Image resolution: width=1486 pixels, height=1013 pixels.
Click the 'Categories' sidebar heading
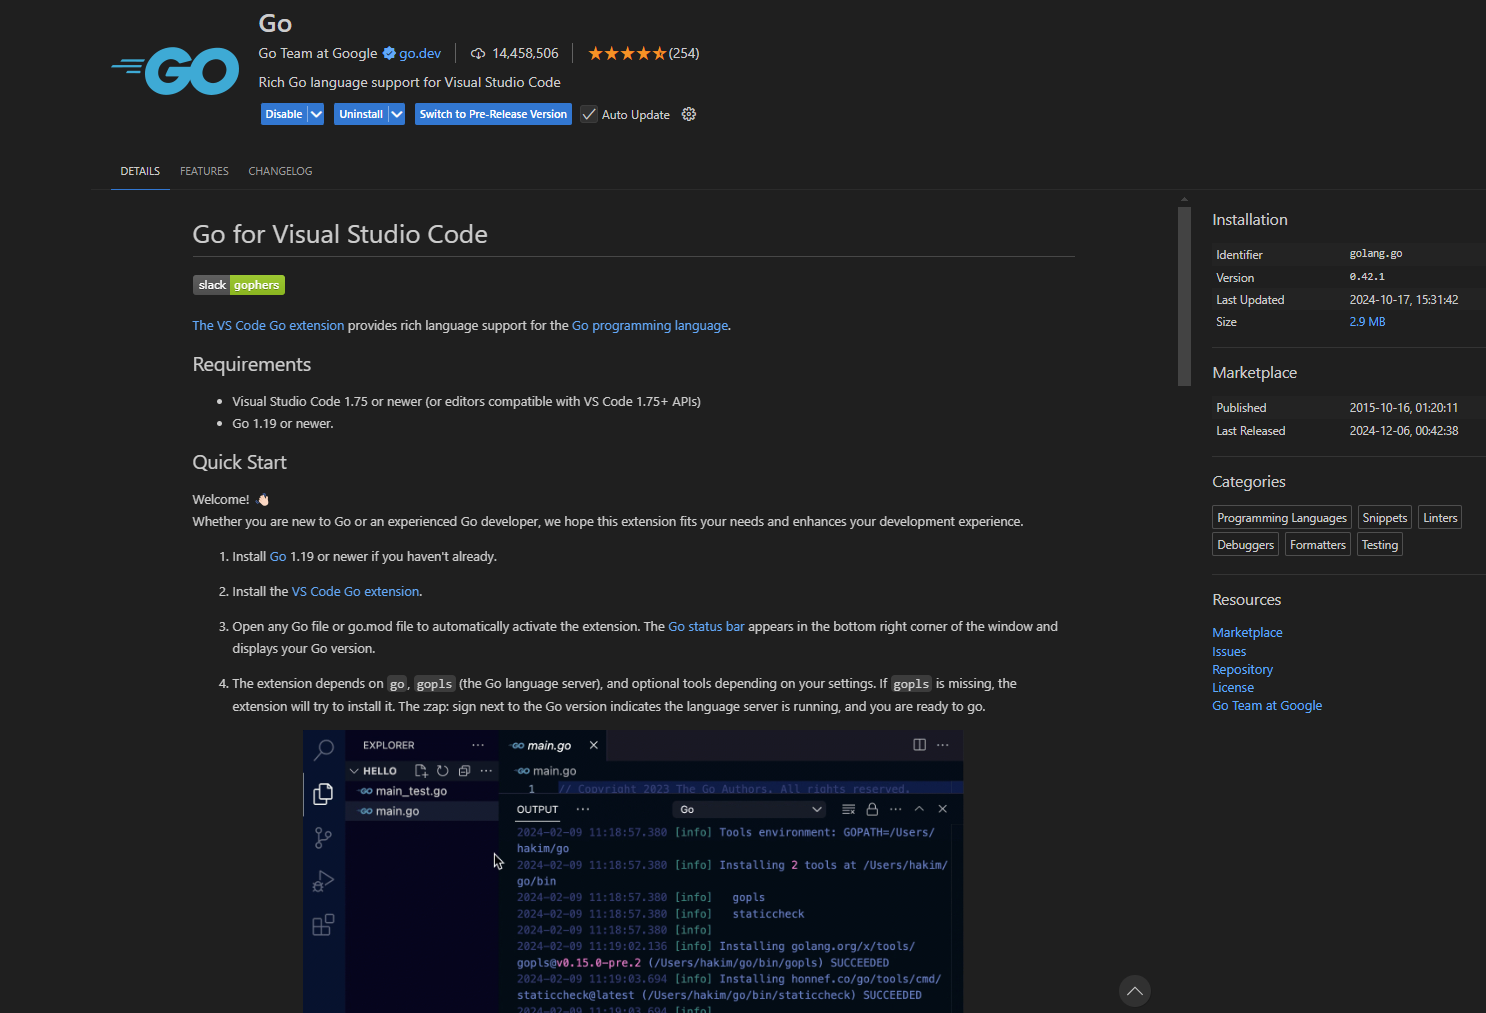coord(1249,482)
